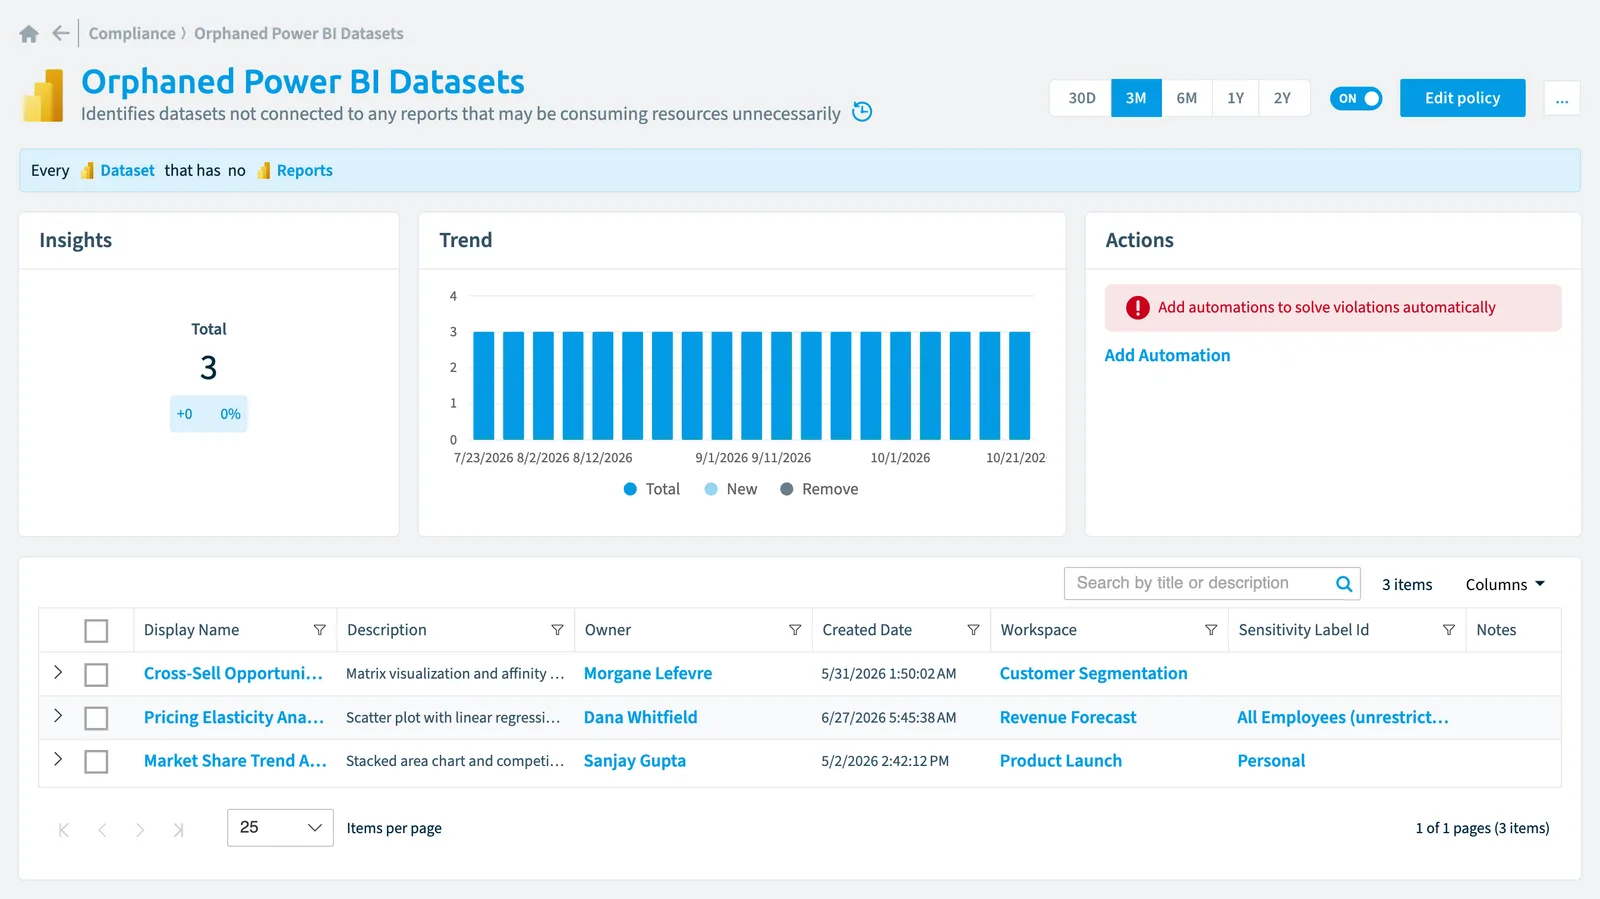Open the Market Share Trend A... dataset link
The width and height of the screenshot is (1600, 899).
(235, 761)
